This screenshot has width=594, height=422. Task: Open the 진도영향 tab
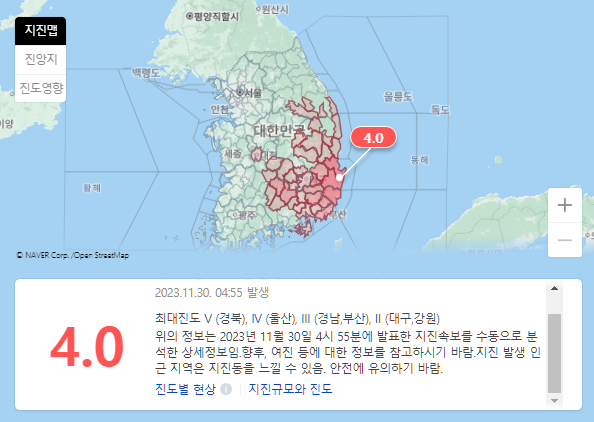pyautogui.click(x=41, y=88)
